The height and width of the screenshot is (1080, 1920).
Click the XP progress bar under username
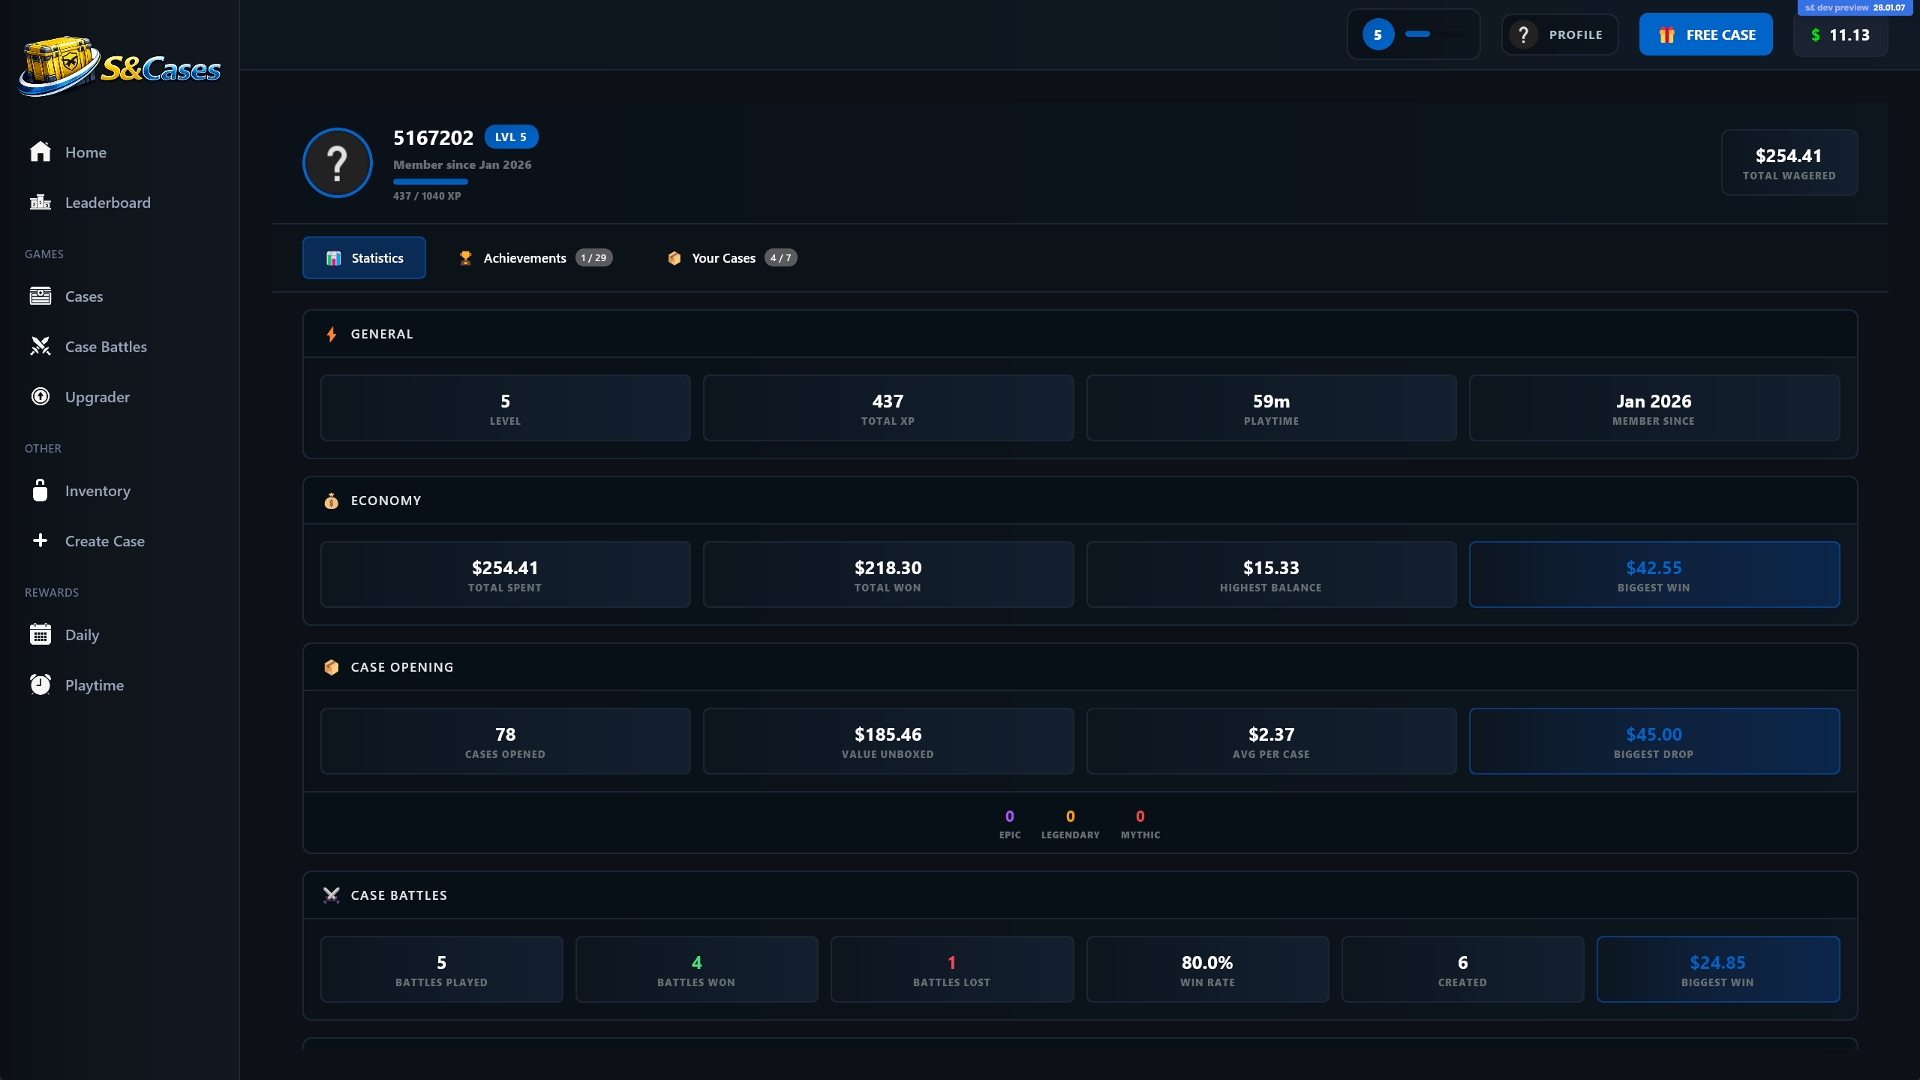[430, 182]
